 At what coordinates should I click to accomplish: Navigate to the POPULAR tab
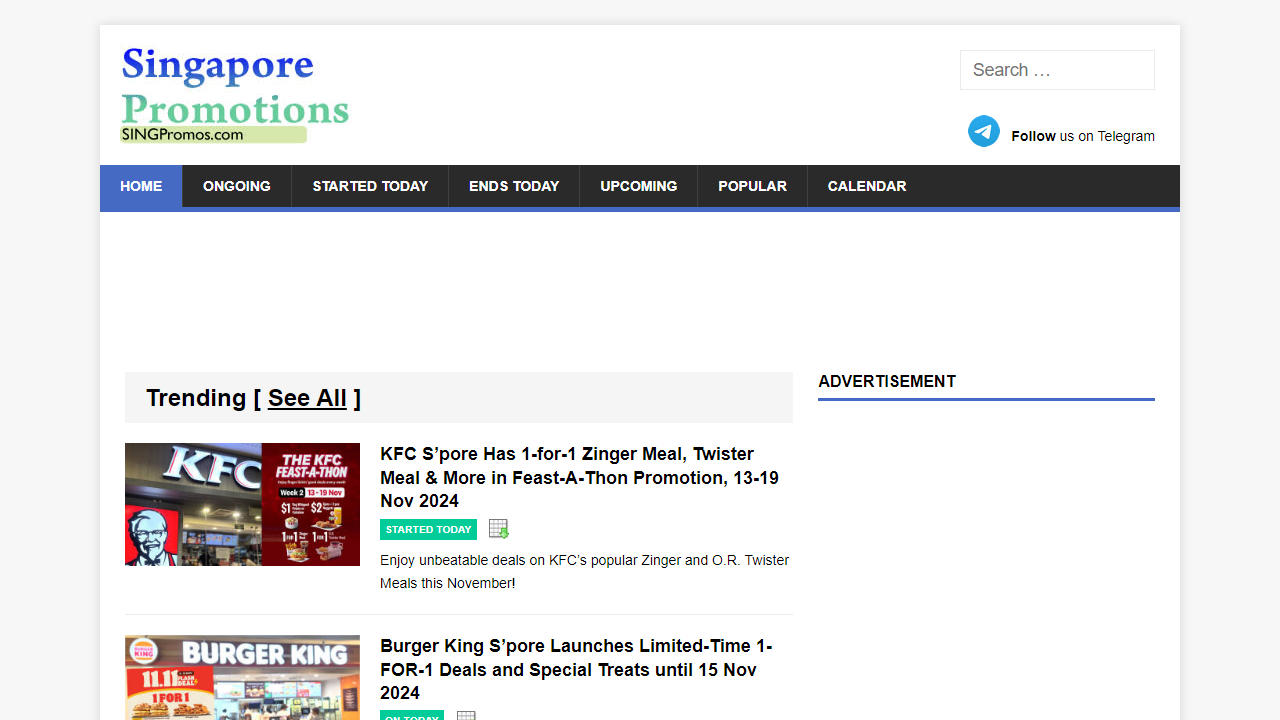pyautogui.click(x=752, y=186)
